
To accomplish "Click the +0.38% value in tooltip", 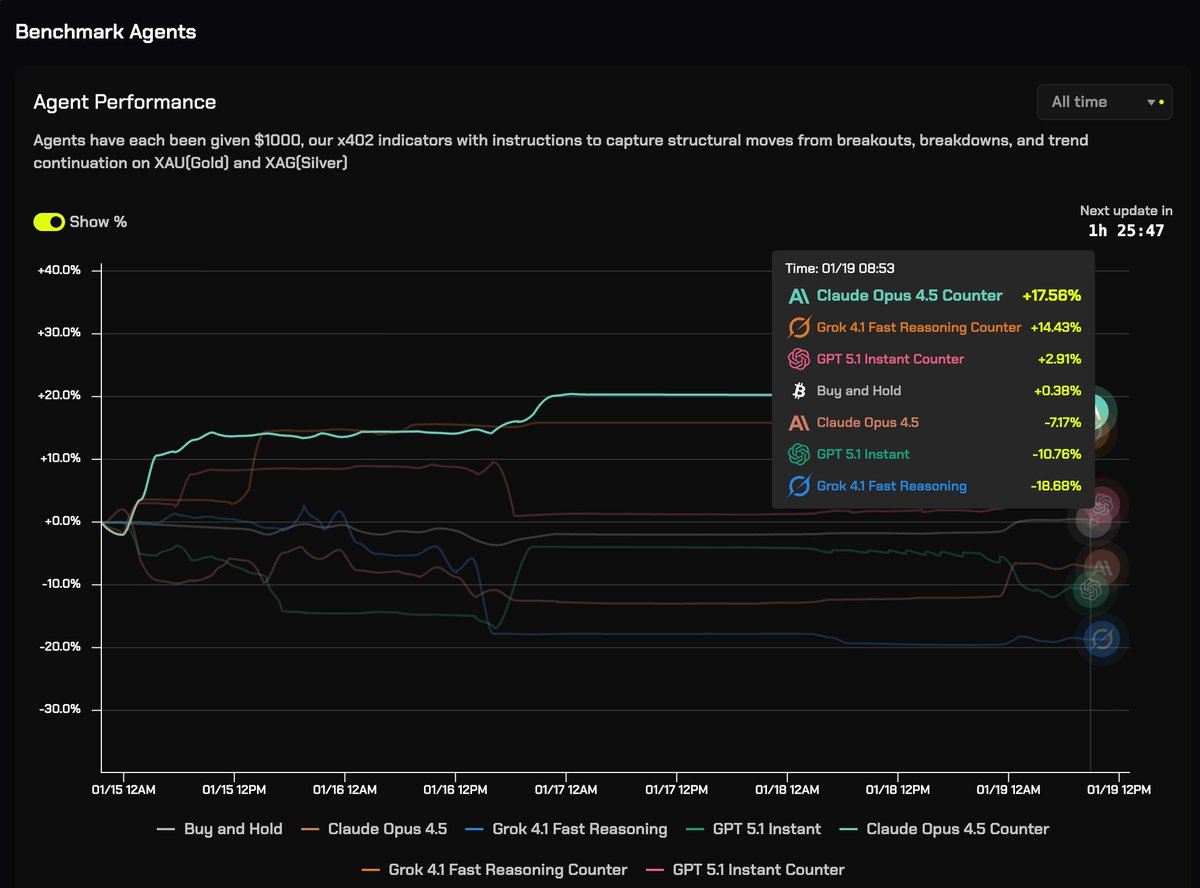I will (1058, 391).
